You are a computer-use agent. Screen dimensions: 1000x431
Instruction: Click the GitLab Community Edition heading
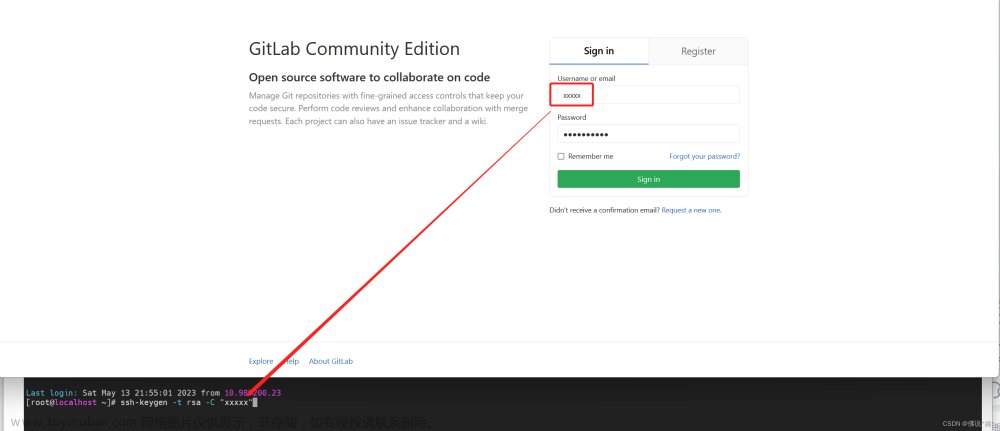(354, 49)
